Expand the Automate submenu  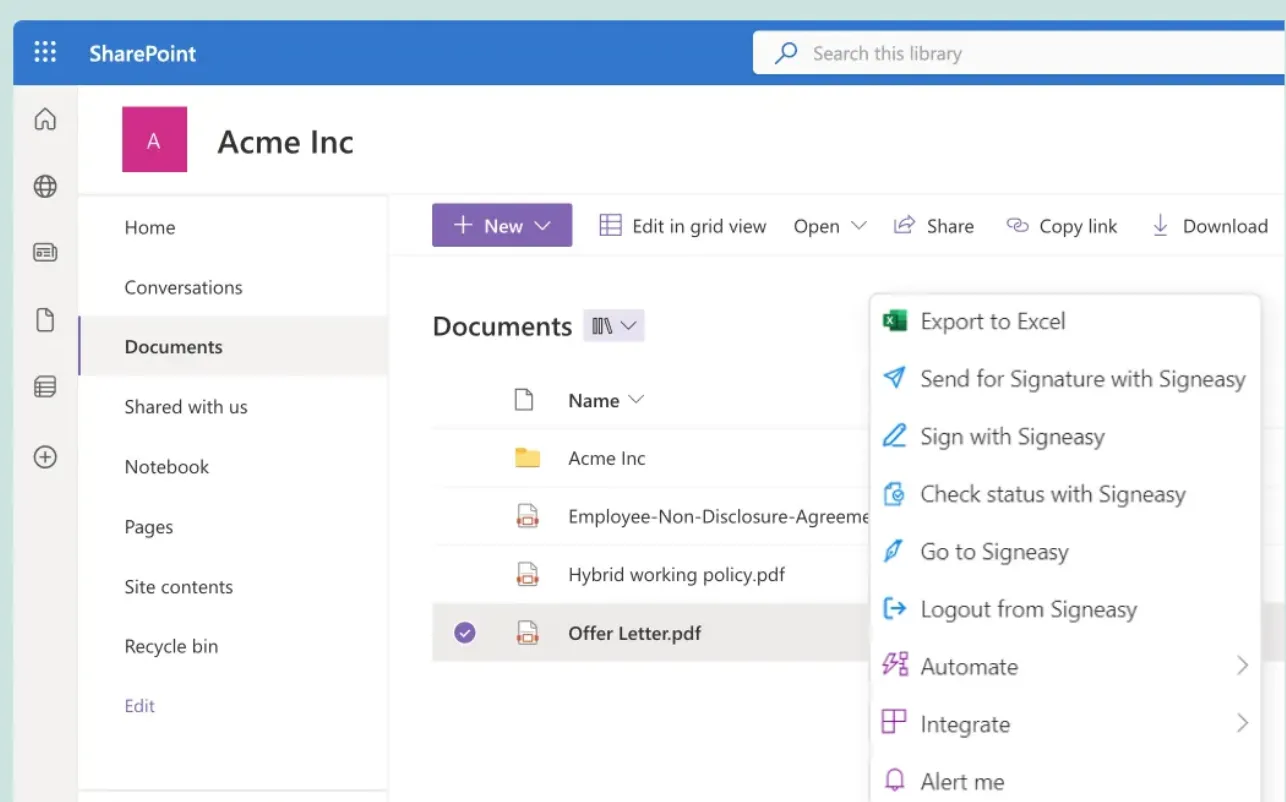click(1242, 665)
